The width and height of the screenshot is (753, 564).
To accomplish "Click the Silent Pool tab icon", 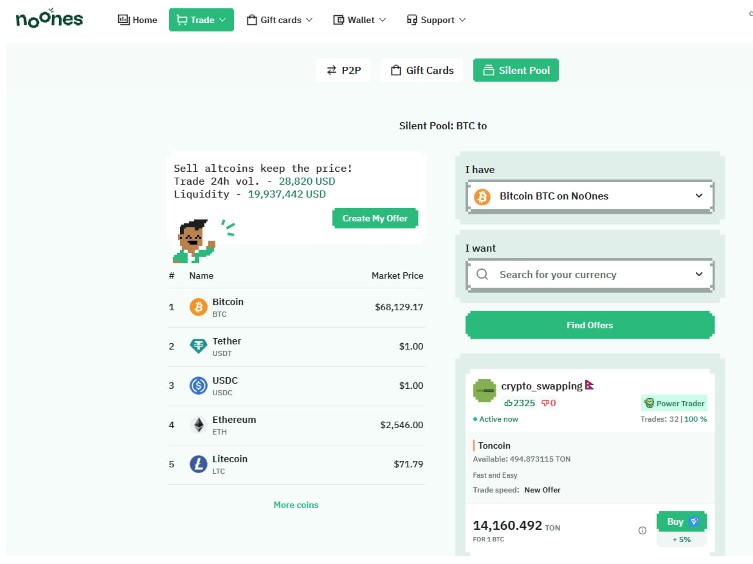I will click(x=488, y=70).
